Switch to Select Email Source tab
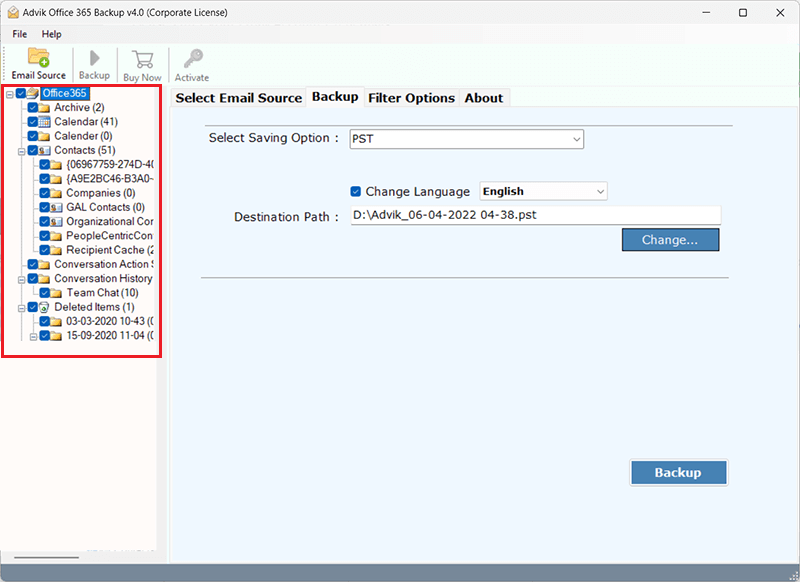 point(239,98)
